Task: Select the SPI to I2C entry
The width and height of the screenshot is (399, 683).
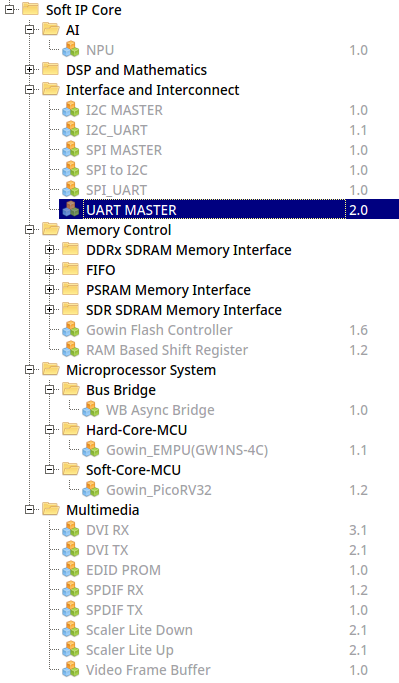Action: pyautogui.click(x=117, y=170)
